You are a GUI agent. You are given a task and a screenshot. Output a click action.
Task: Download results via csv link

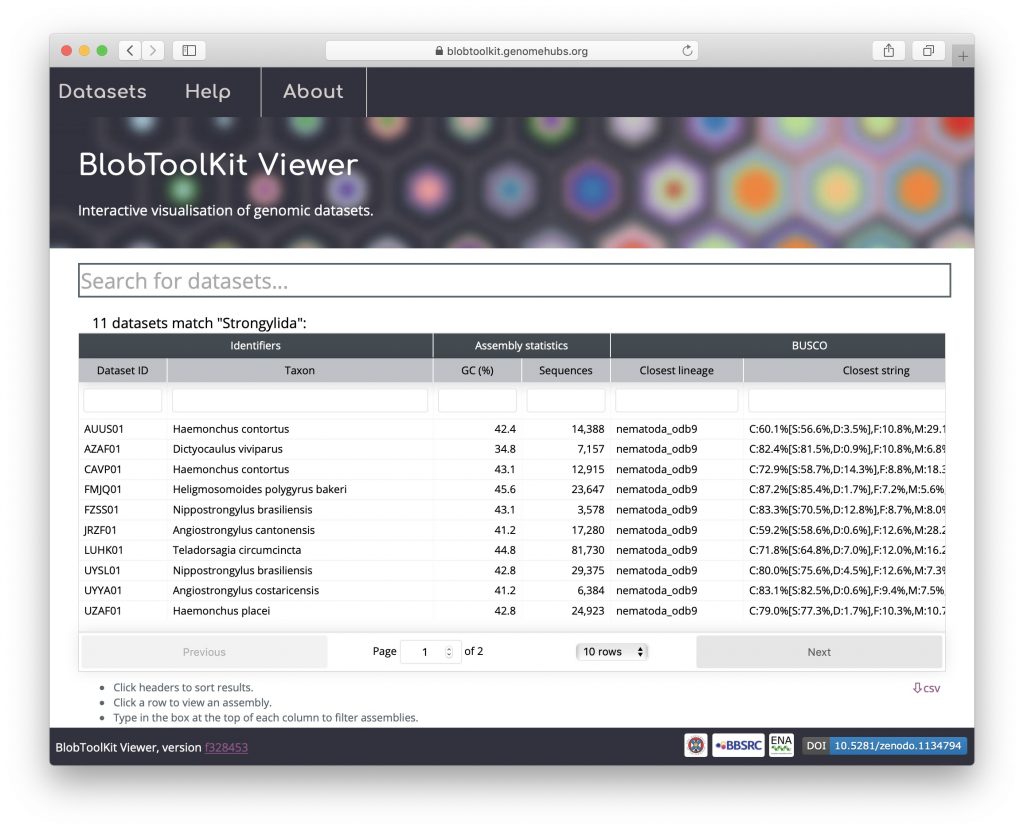click(x=926, y=688)
